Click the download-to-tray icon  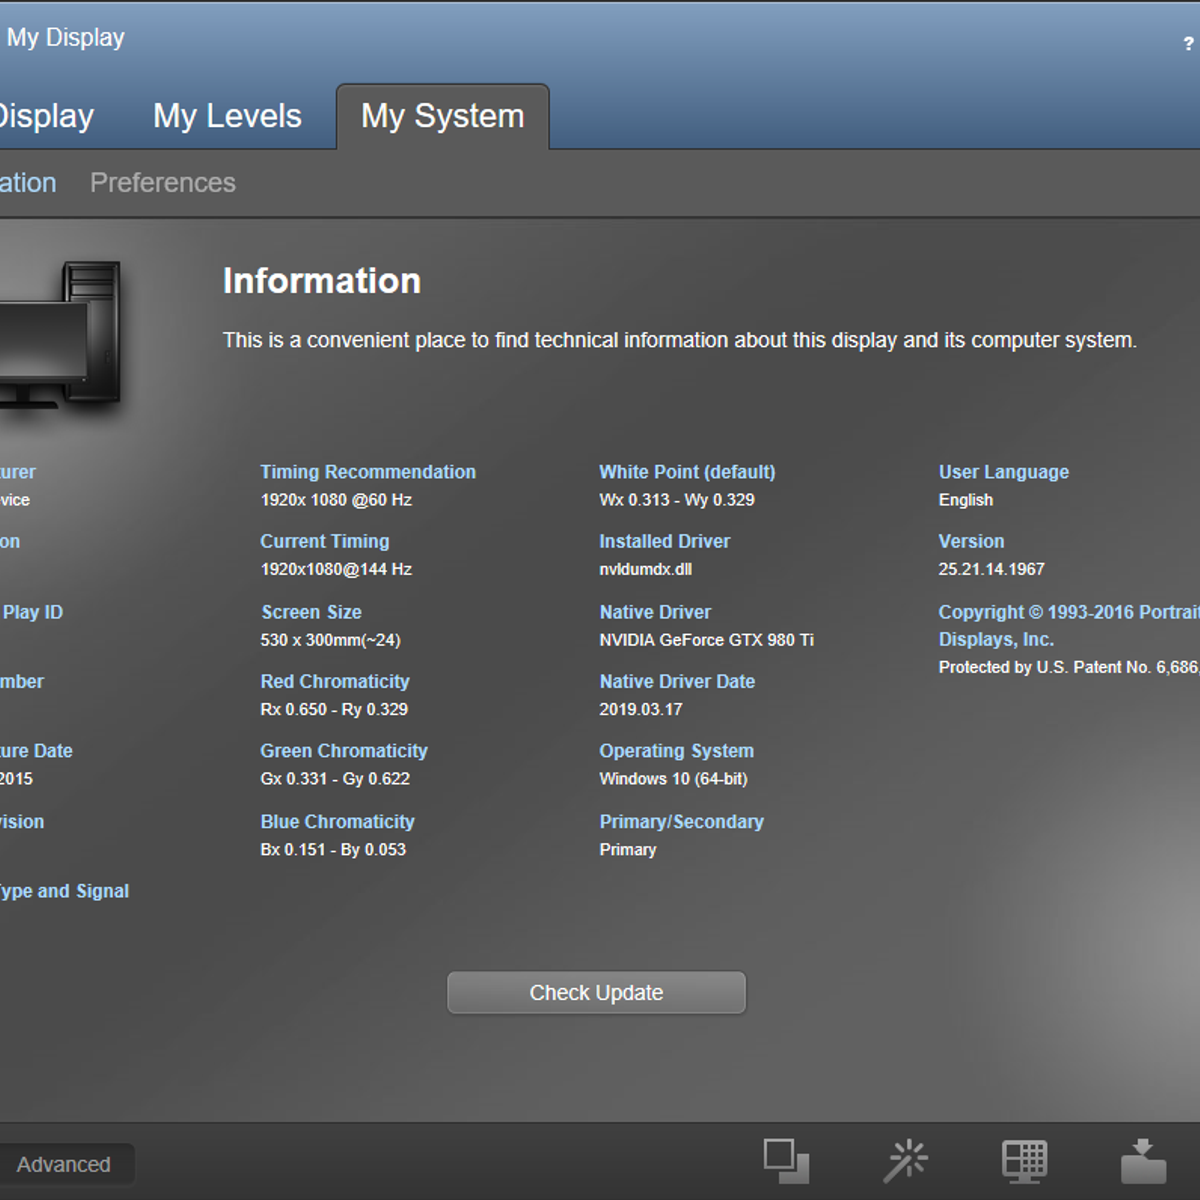[1143, 1161]
